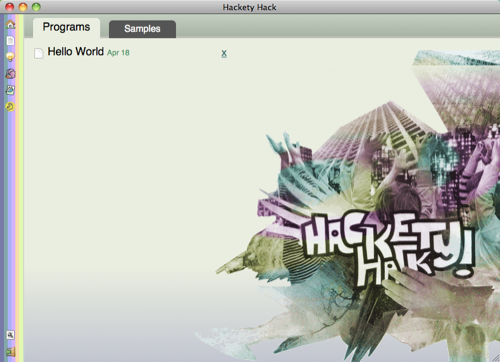Image resolution: width=500 pixels, height=362 pixels.
Task: Click the Apr 18 date label
Action: [x=118, y=53]
